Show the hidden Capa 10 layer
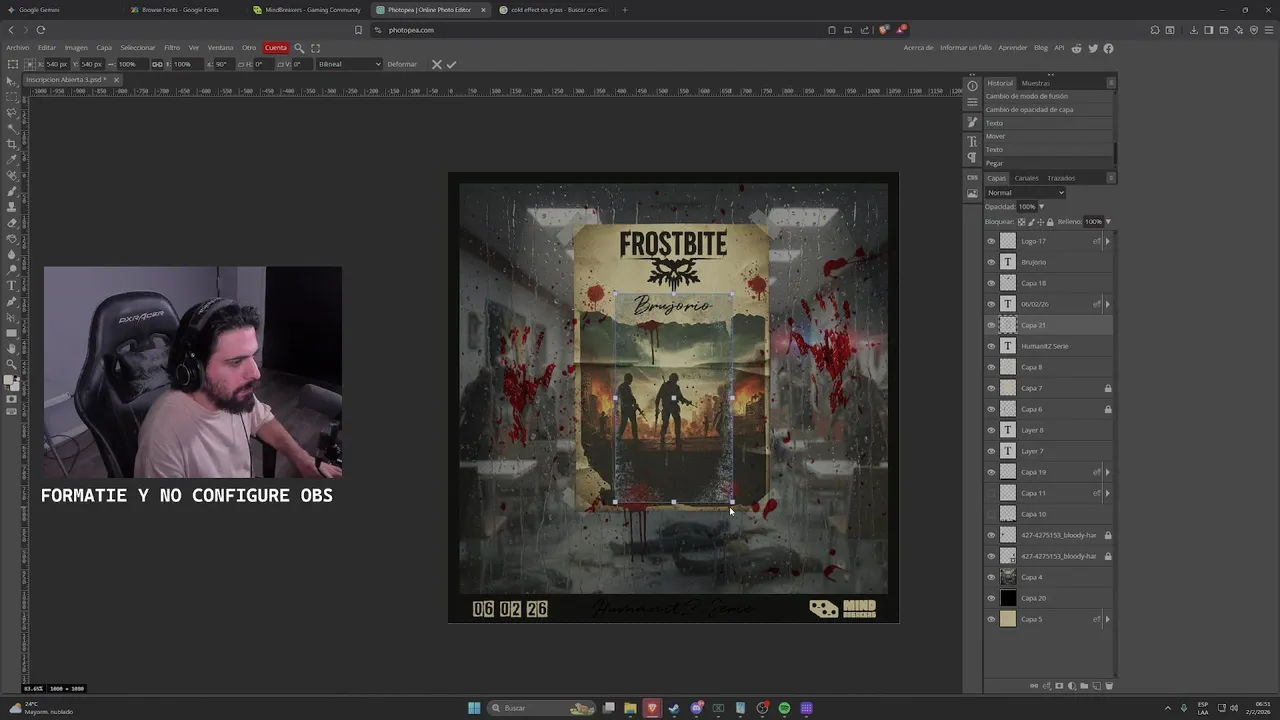Screen dimensions: 1280x720 coord(991,514)
